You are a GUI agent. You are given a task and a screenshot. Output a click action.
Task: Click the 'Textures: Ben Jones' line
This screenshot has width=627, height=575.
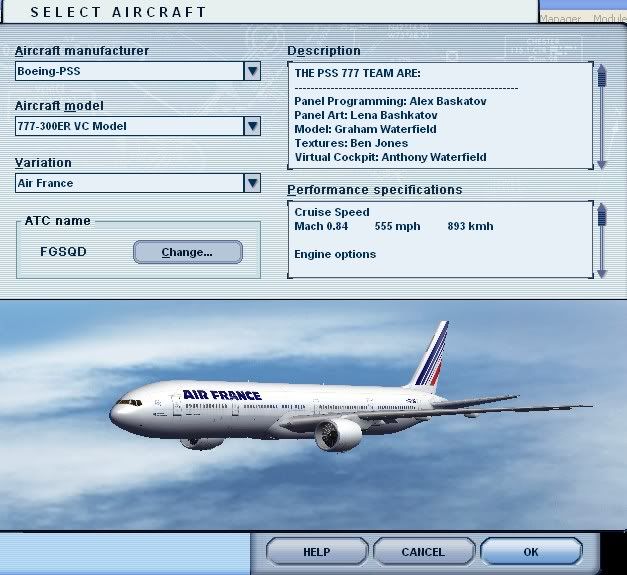(351, 143)
